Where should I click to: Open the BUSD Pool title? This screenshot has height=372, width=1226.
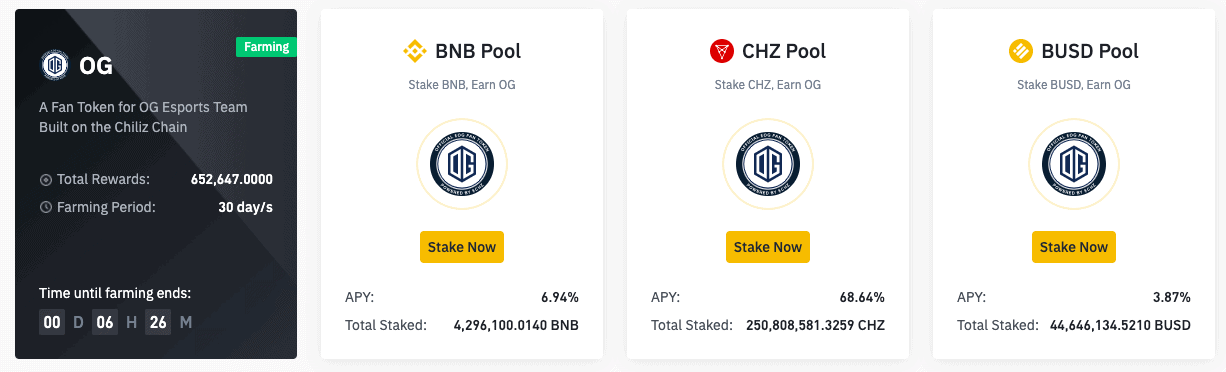point(1089,51)
